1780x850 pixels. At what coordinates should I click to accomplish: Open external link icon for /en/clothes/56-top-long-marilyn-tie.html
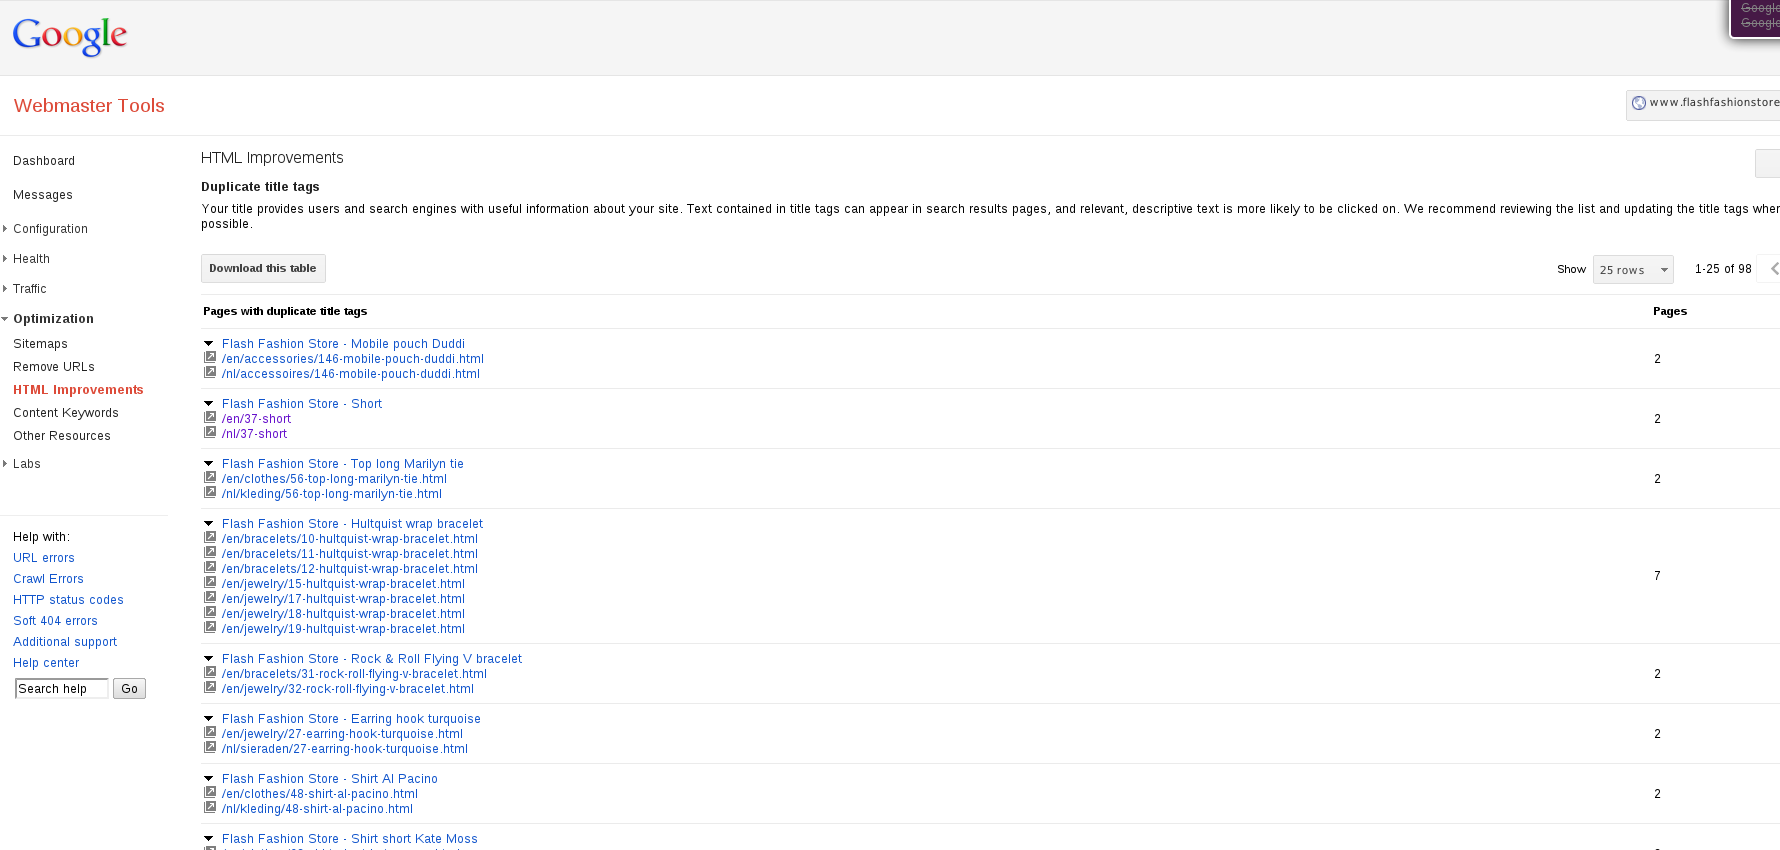[x=210, y=477]
